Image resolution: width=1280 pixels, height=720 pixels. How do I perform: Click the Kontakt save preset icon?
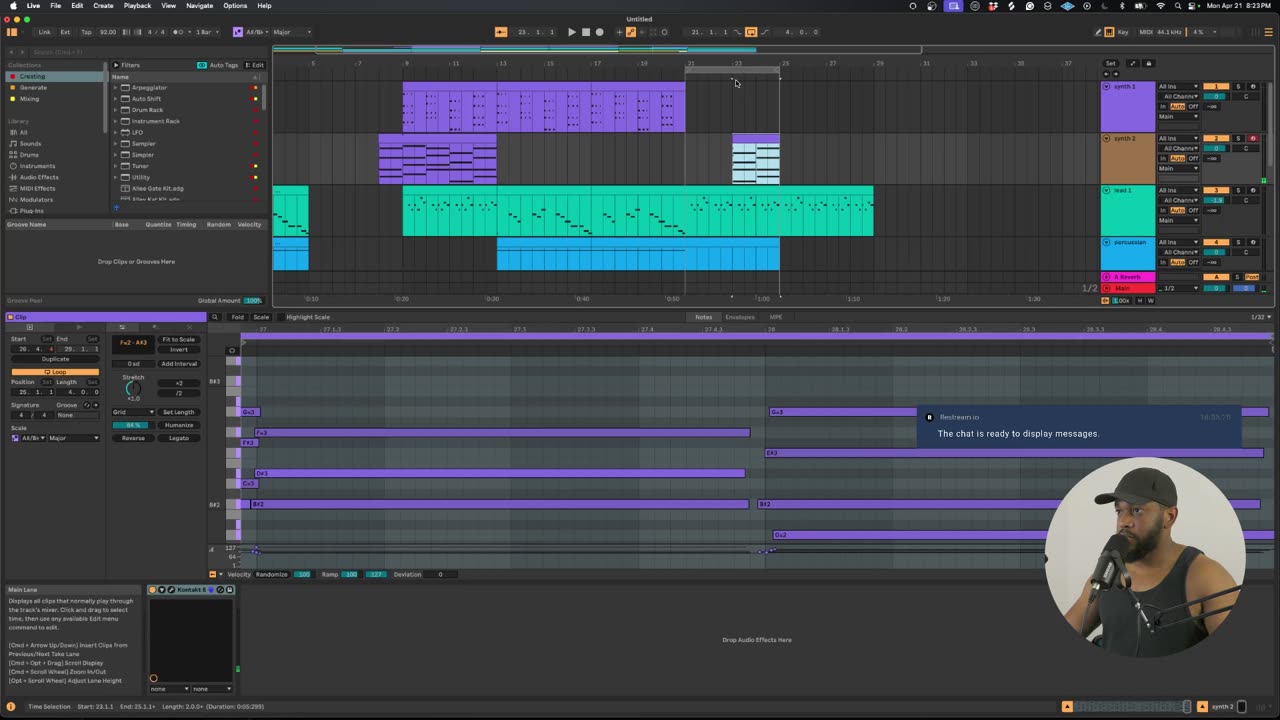click(229, 590)
